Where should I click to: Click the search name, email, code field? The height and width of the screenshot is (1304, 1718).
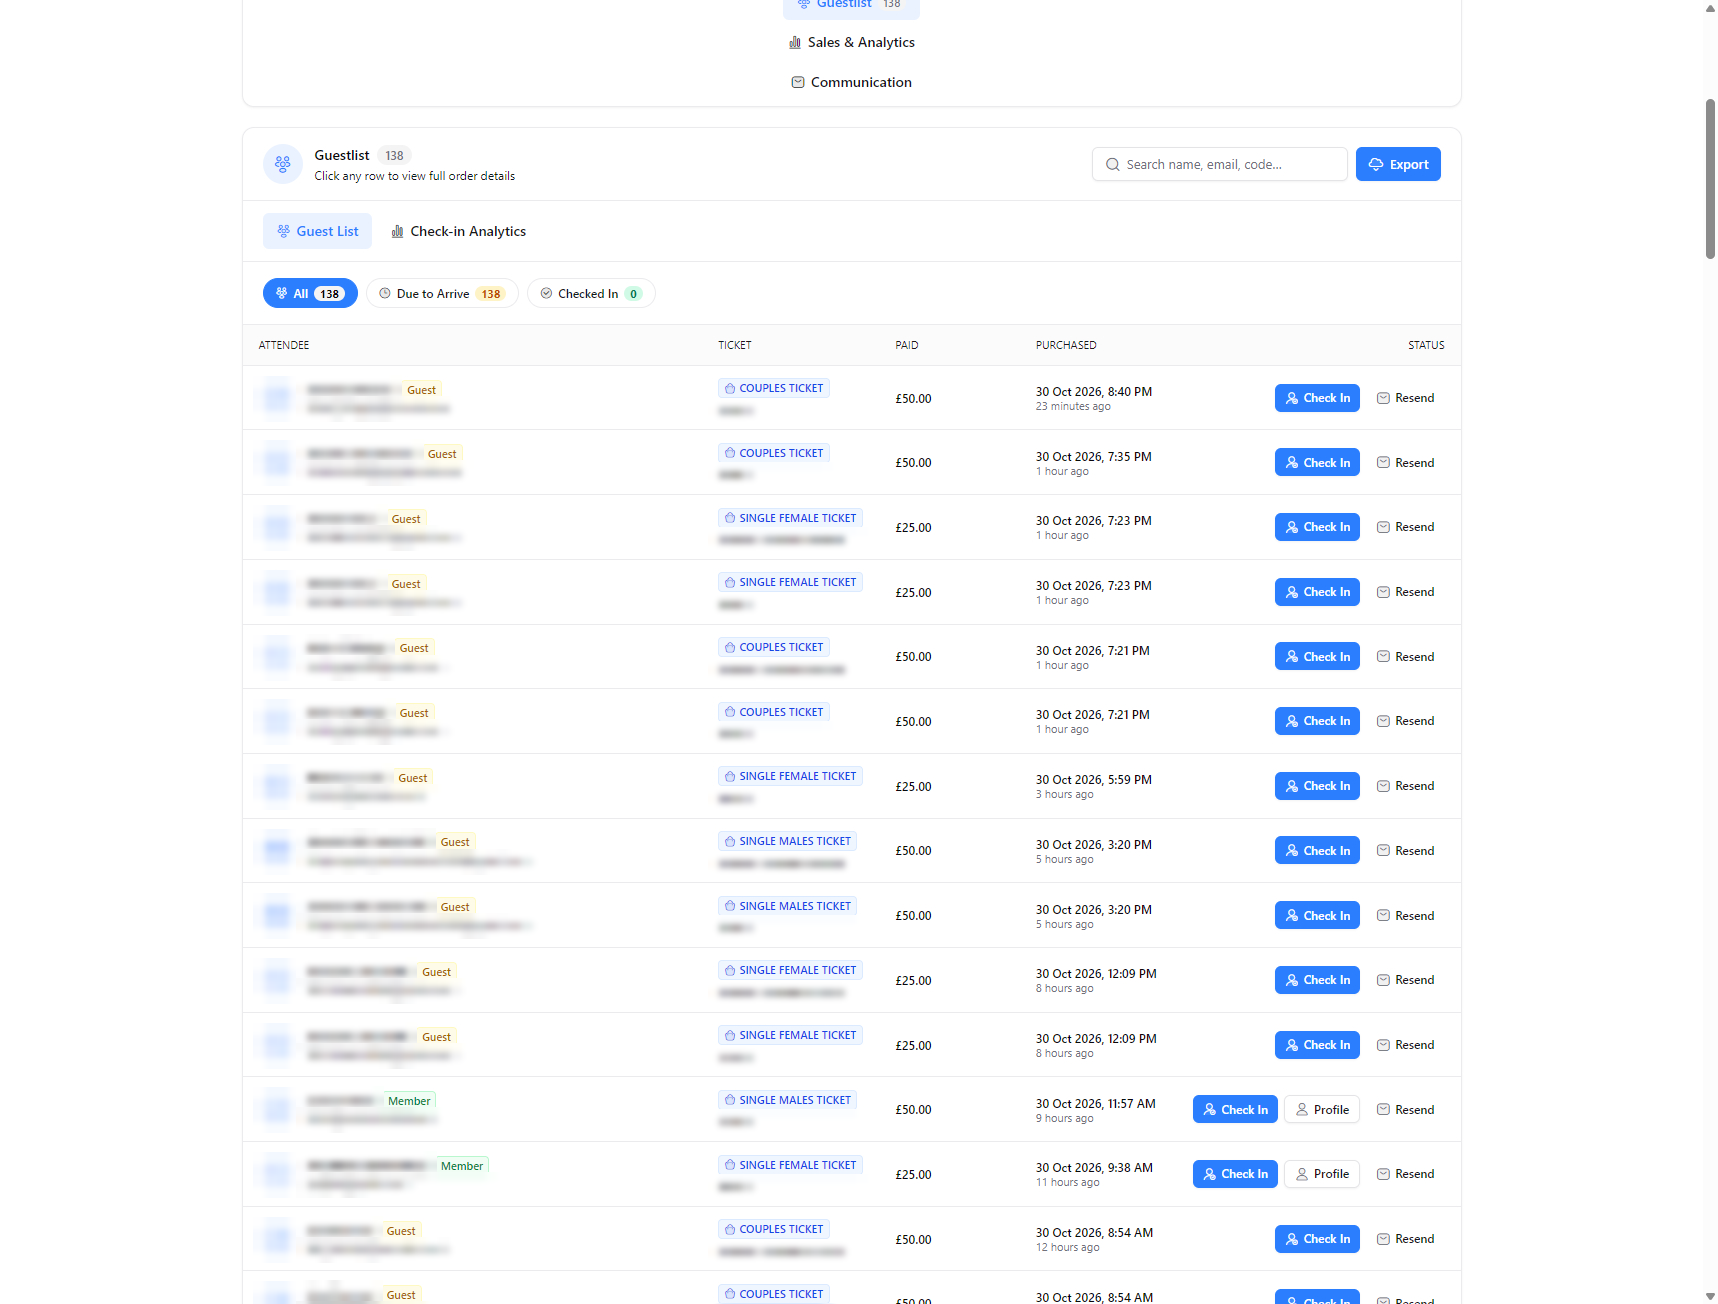click(x=1220, y=164)
